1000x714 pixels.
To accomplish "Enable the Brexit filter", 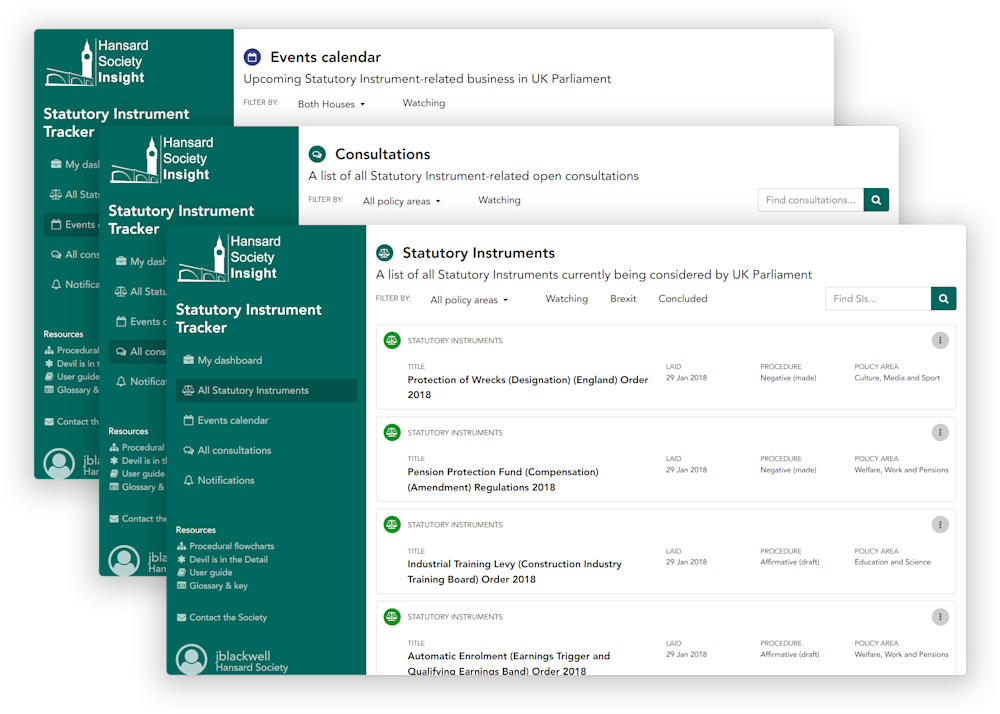I will [623, 298].
